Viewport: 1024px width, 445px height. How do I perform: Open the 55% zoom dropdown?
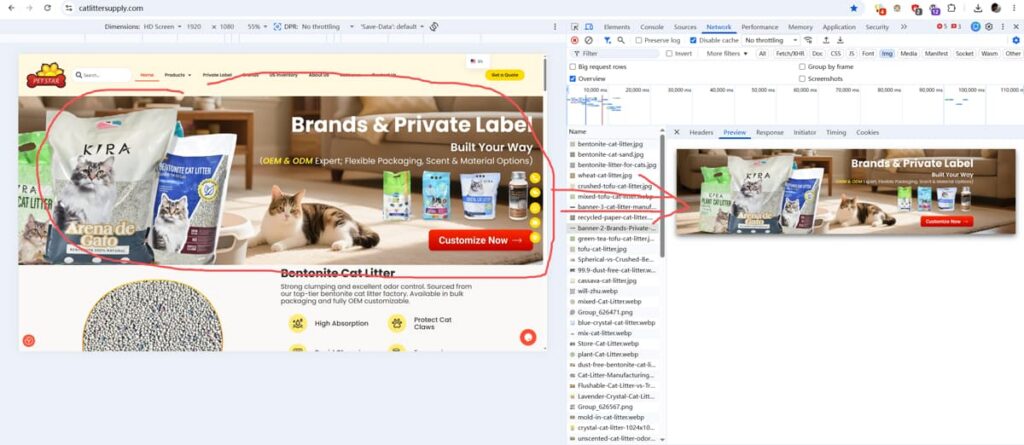click(x=257, y=27)
